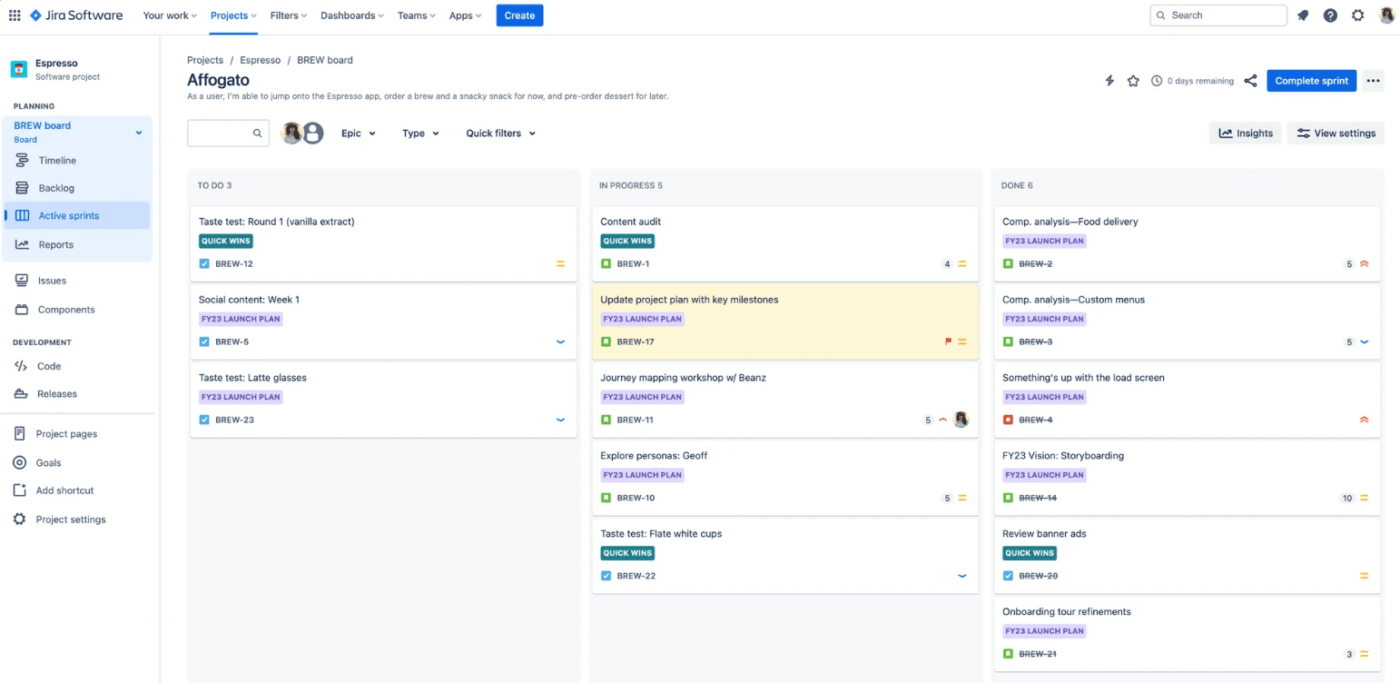The image size is (1400, 683).
Task: Click the Backlog icon in the sidebar
Action: pos(22,188)
